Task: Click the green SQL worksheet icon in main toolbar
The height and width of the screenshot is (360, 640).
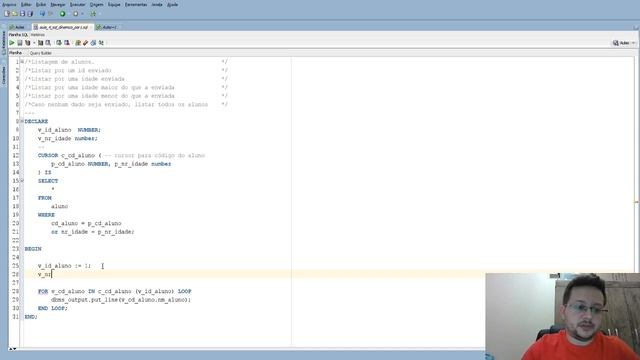Action: 93,14
